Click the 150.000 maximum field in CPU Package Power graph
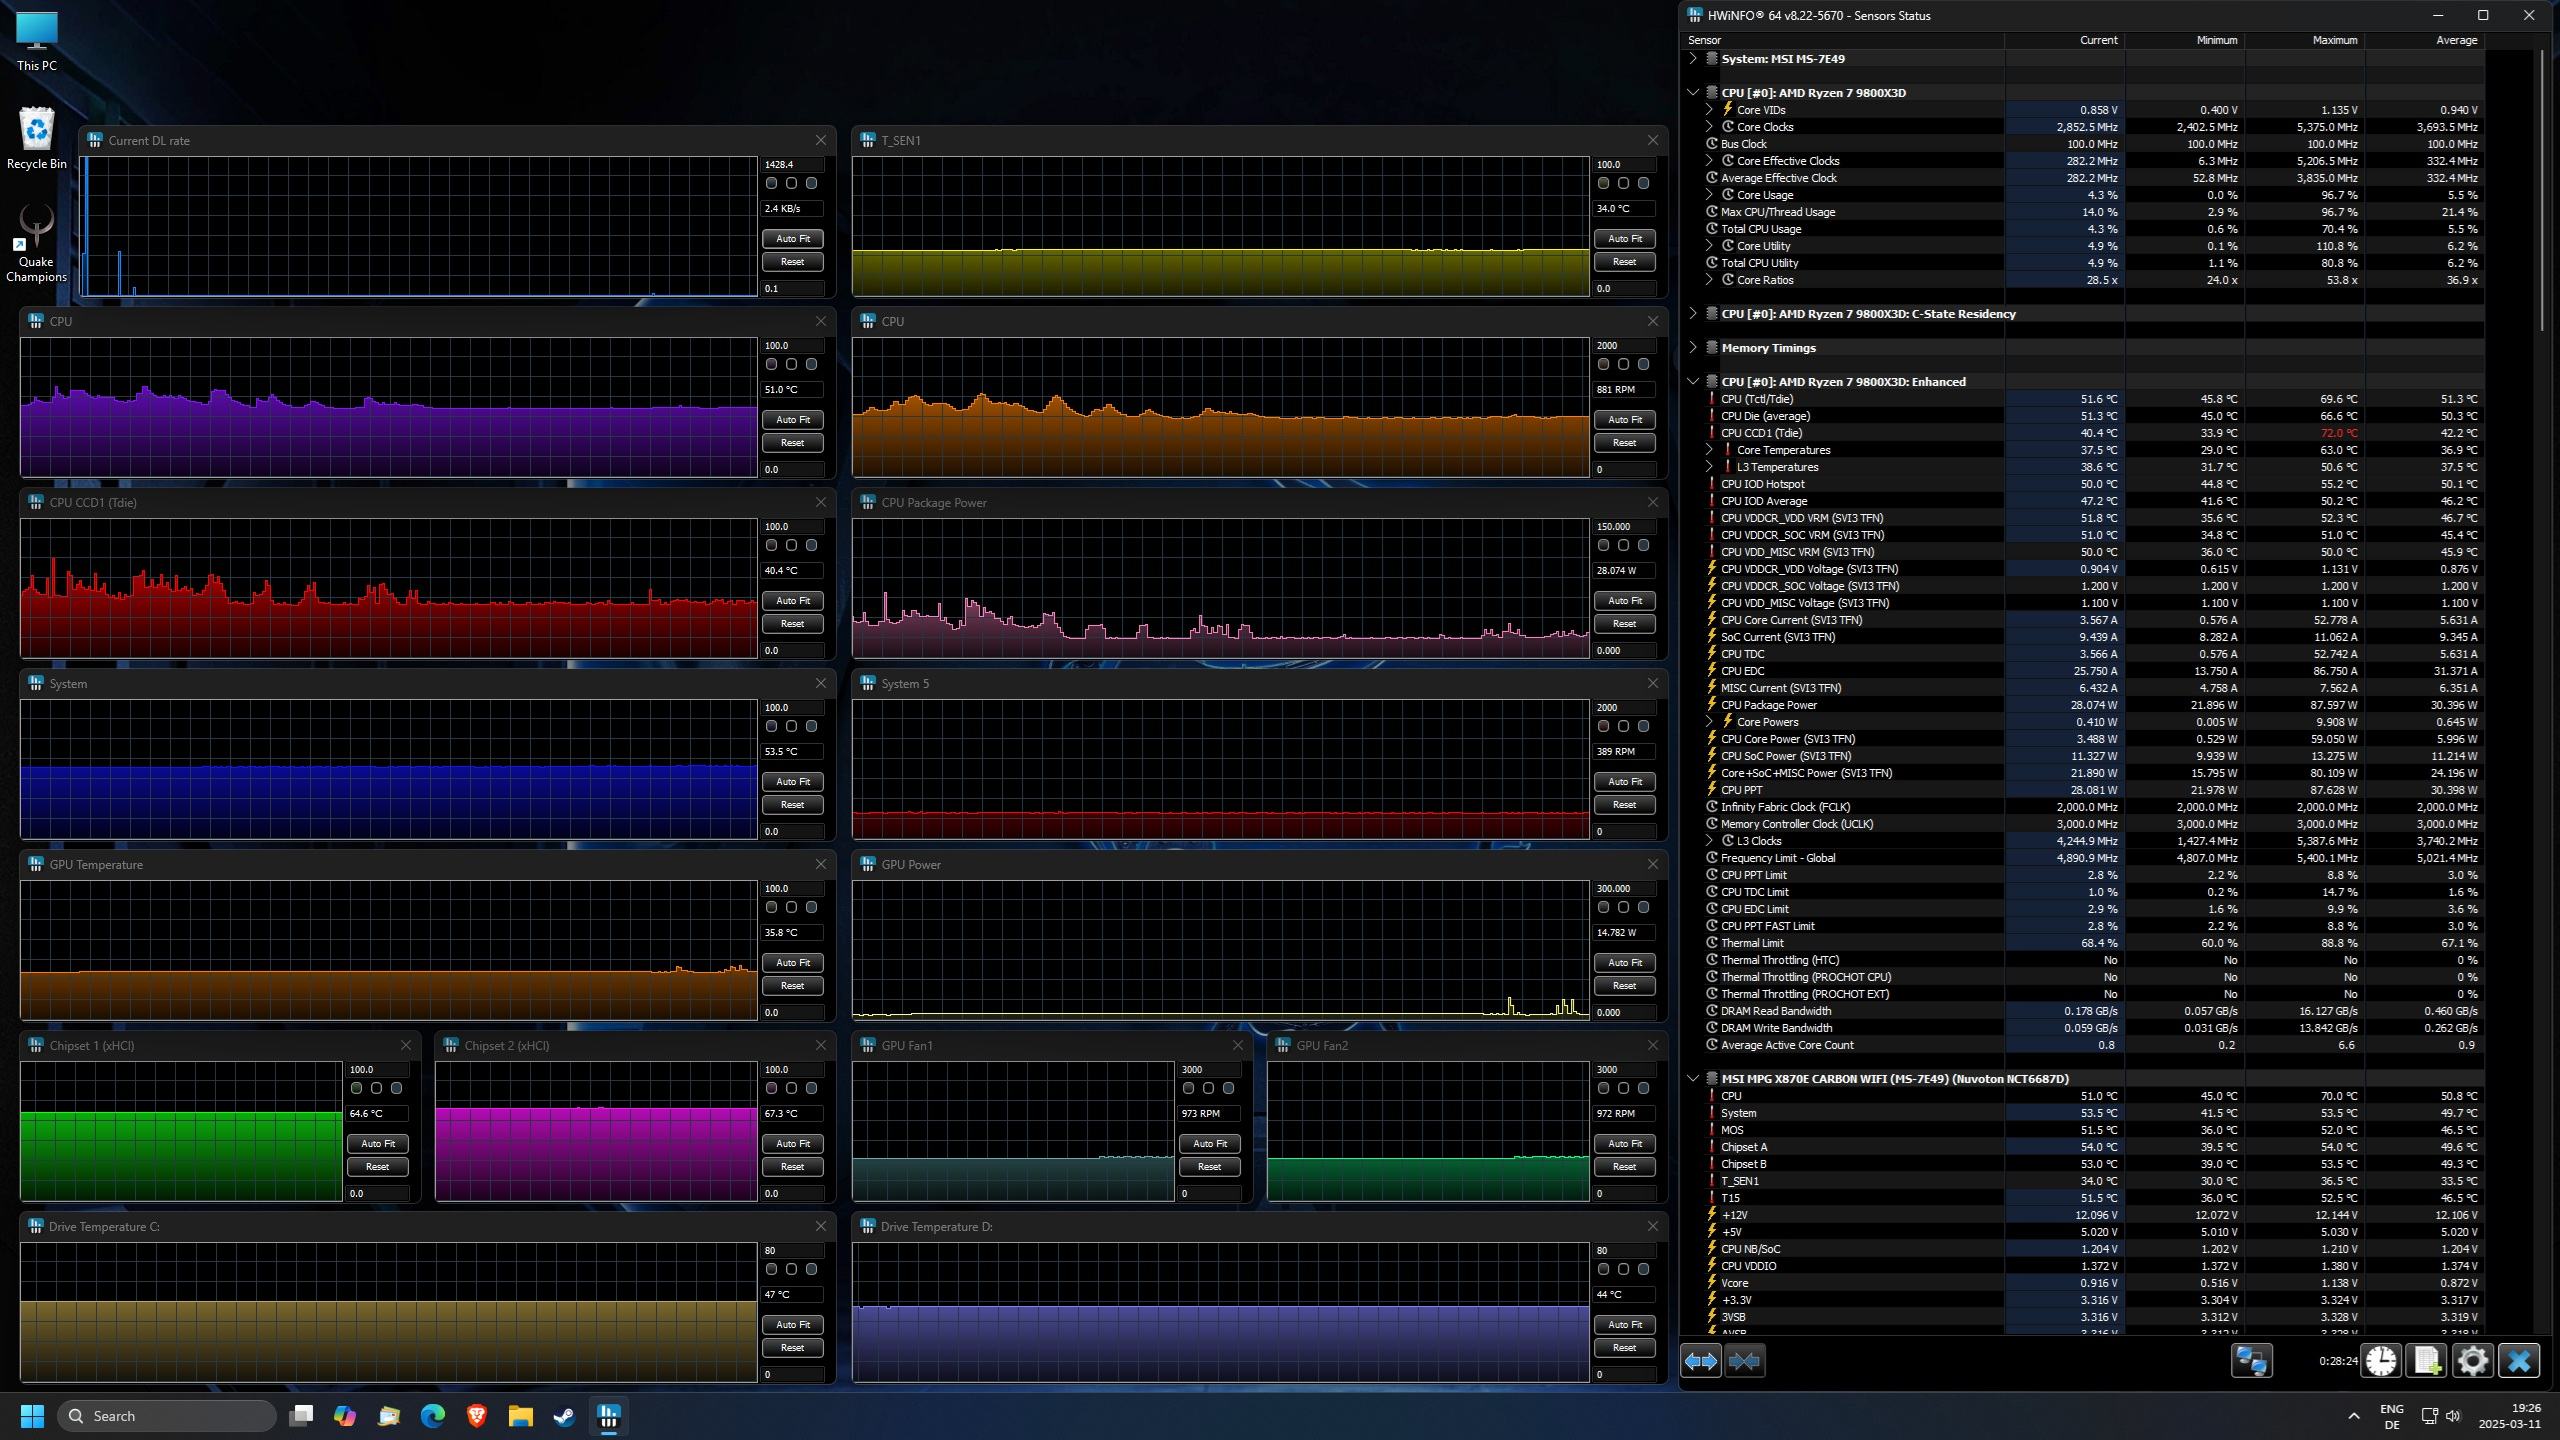Image resolution: width=2560 pixels, height=1440 pixels. click(x=1626, y=526)
